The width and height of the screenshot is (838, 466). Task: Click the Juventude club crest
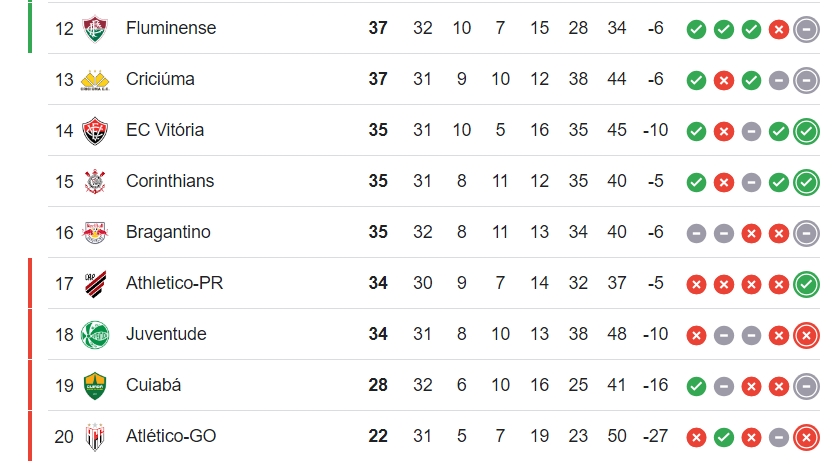click(x=95, y=335)
